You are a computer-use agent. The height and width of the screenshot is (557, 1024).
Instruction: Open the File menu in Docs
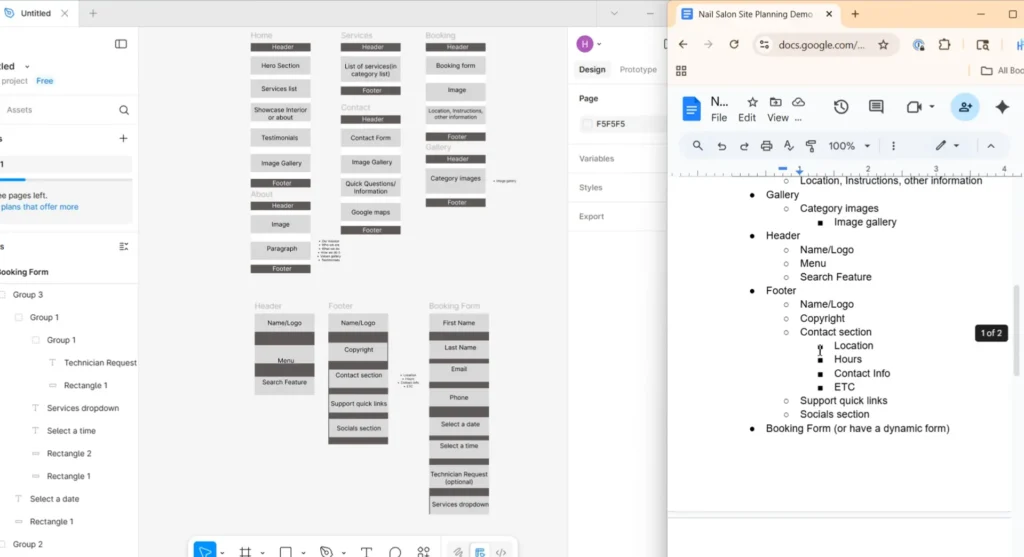719,118
